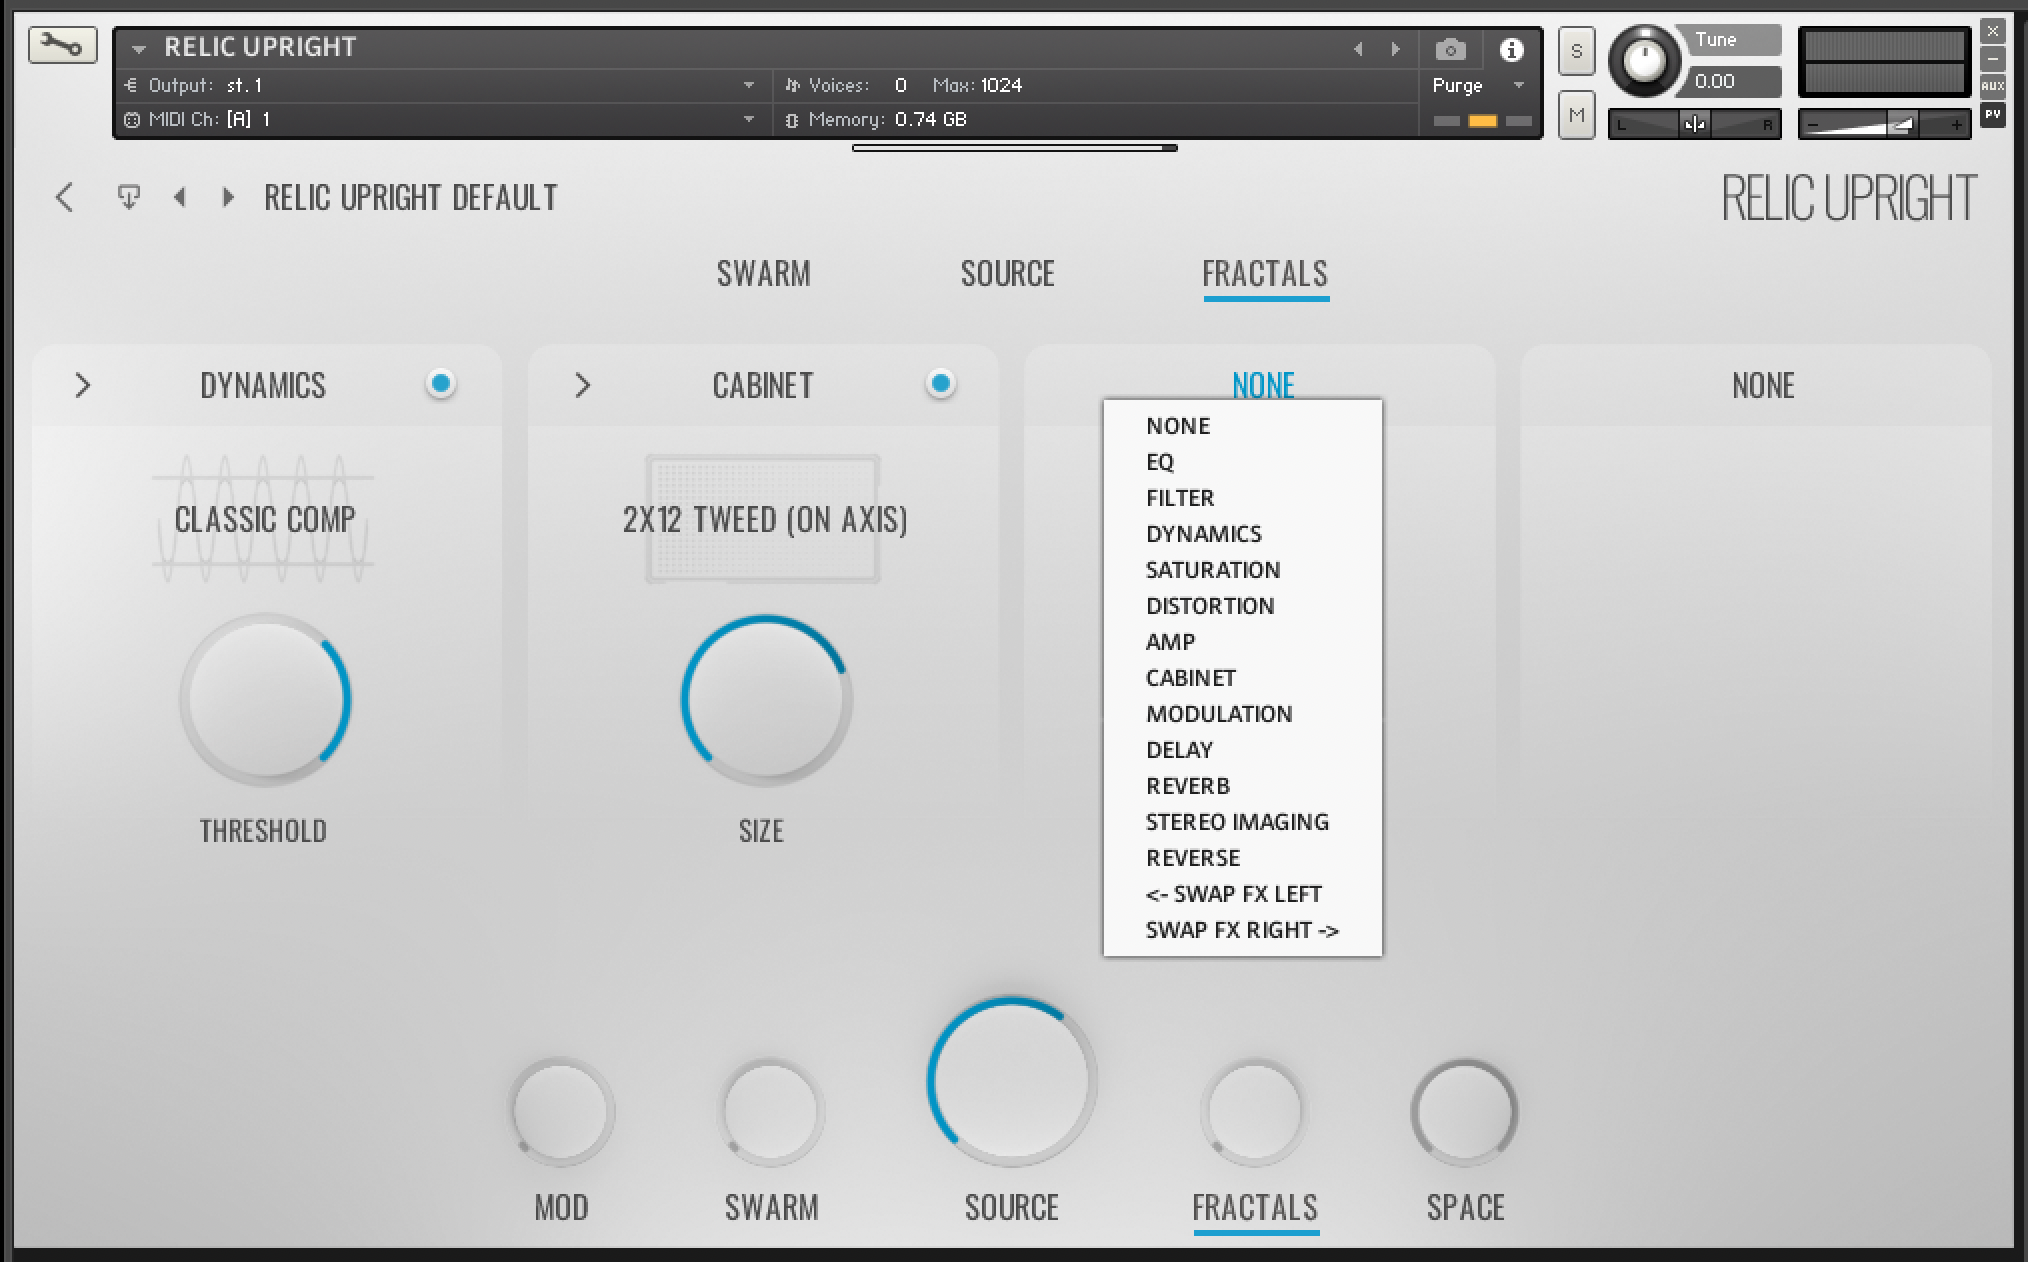
Task: Click the output volume slider
Action: click(x=1884, y=124)
